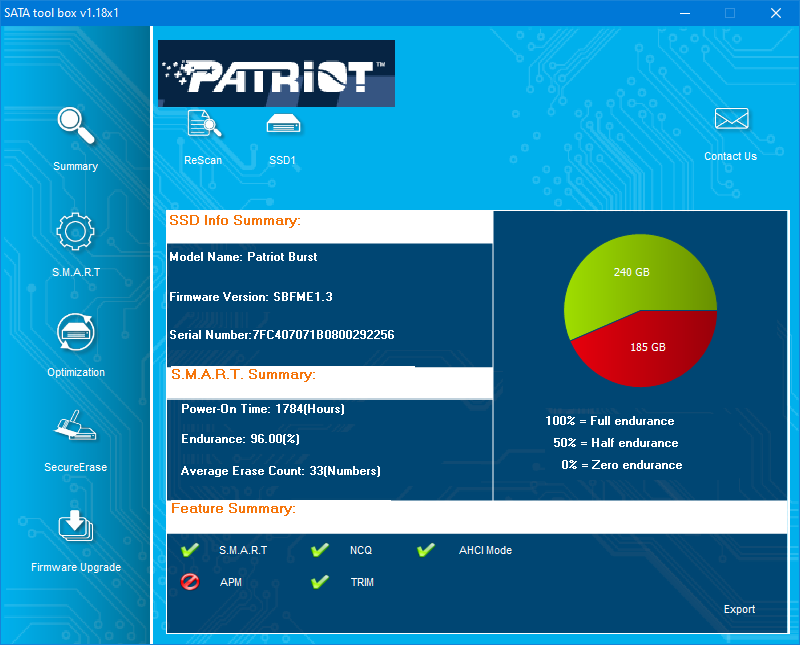The height and width of the screenshot is (645, 800).
Task: Click the Export button
Action: [739, 609]
